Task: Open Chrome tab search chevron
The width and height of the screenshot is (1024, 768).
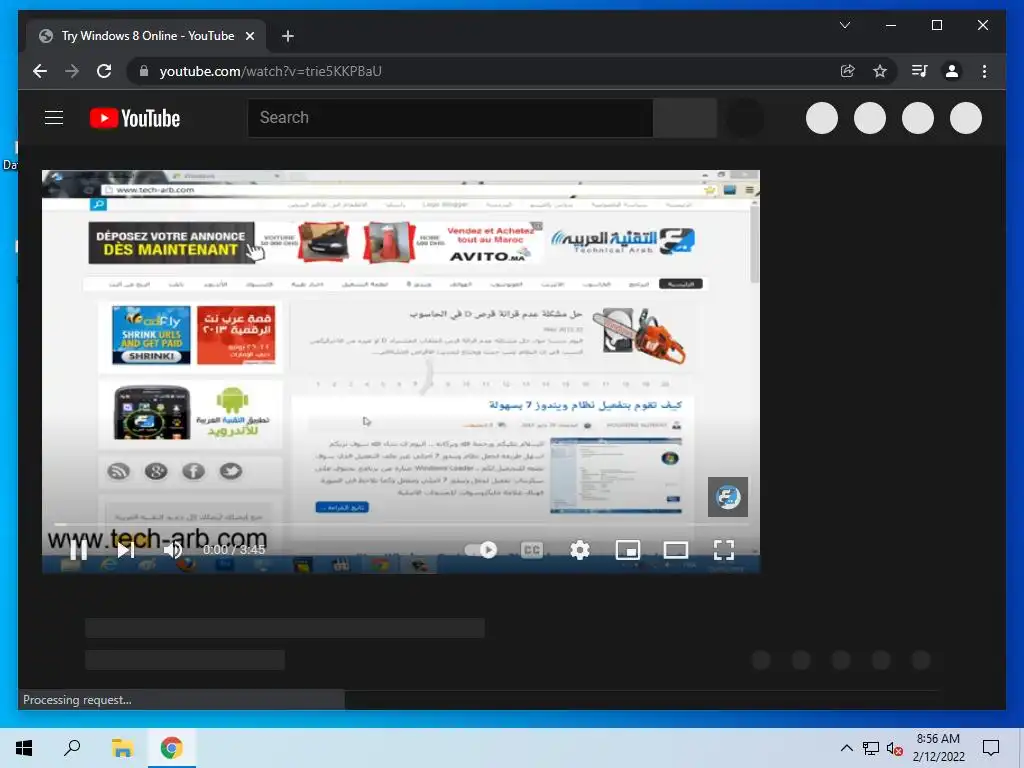Action: pos(844,25)
